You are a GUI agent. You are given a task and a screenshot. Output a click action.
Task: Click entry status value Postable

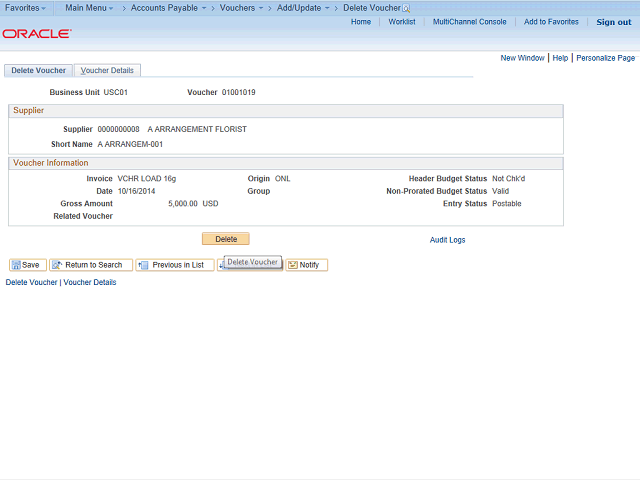[x=507, y=203]
